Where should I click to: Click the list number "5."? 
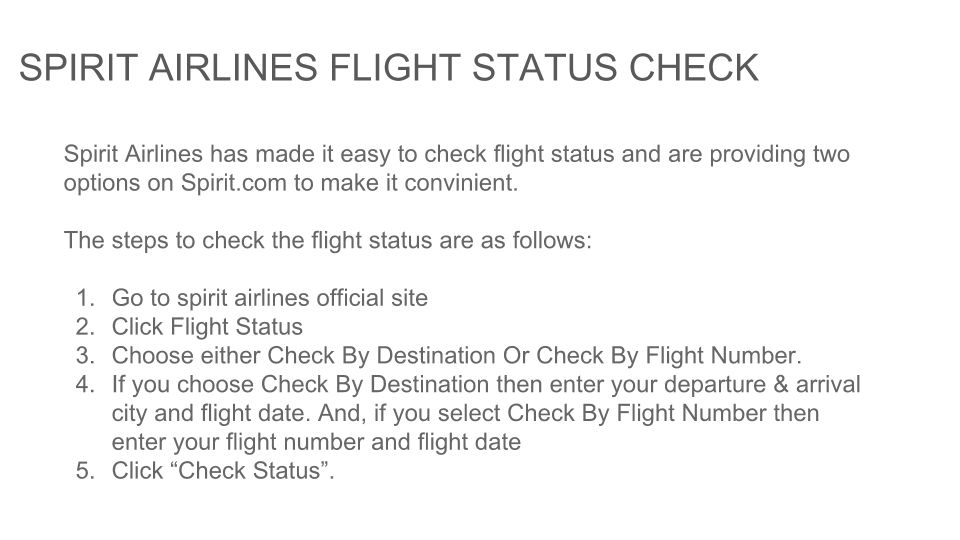click(x=84, y=471)
